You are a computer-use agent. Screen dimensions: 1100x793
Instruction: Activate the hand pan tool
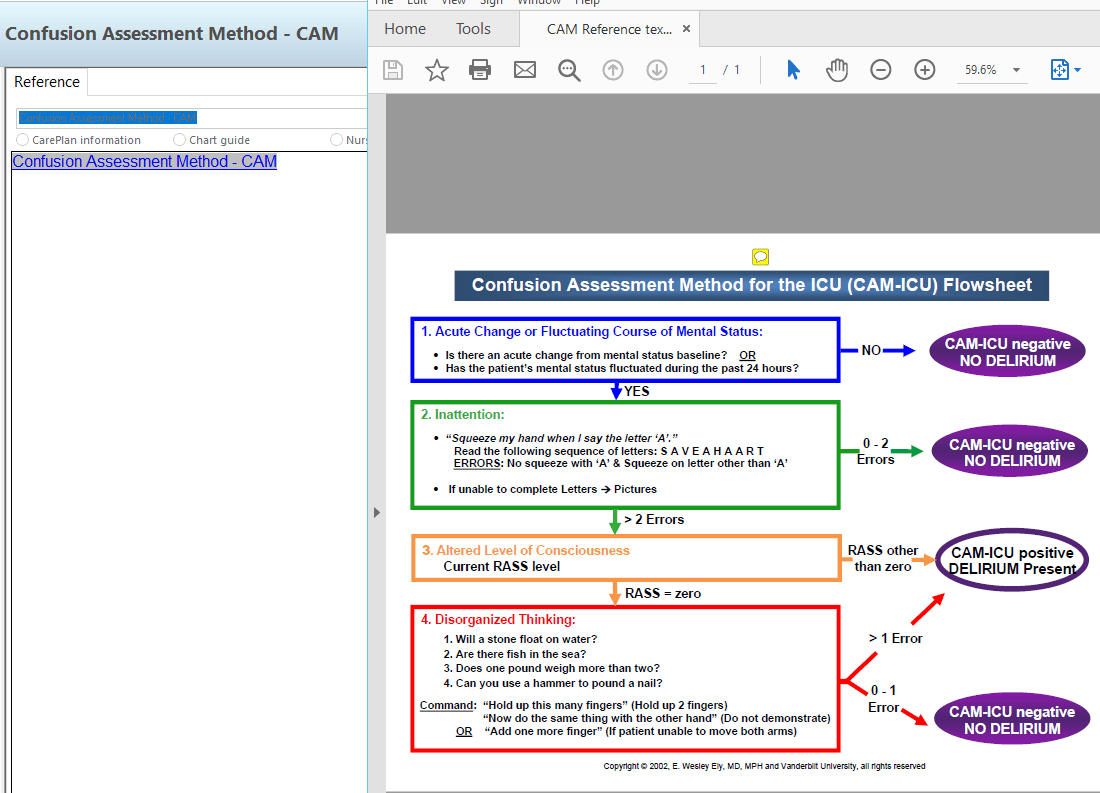click(x=837, y=70)
